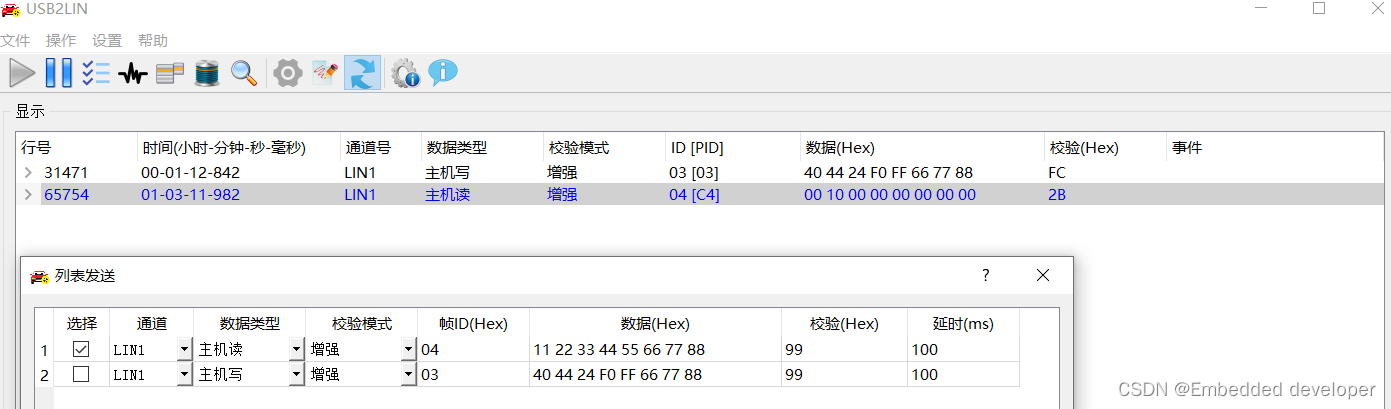This screenshot has height=409, width=1391.
Task: Maximize the USB2LIN window
Action: 1319,9
